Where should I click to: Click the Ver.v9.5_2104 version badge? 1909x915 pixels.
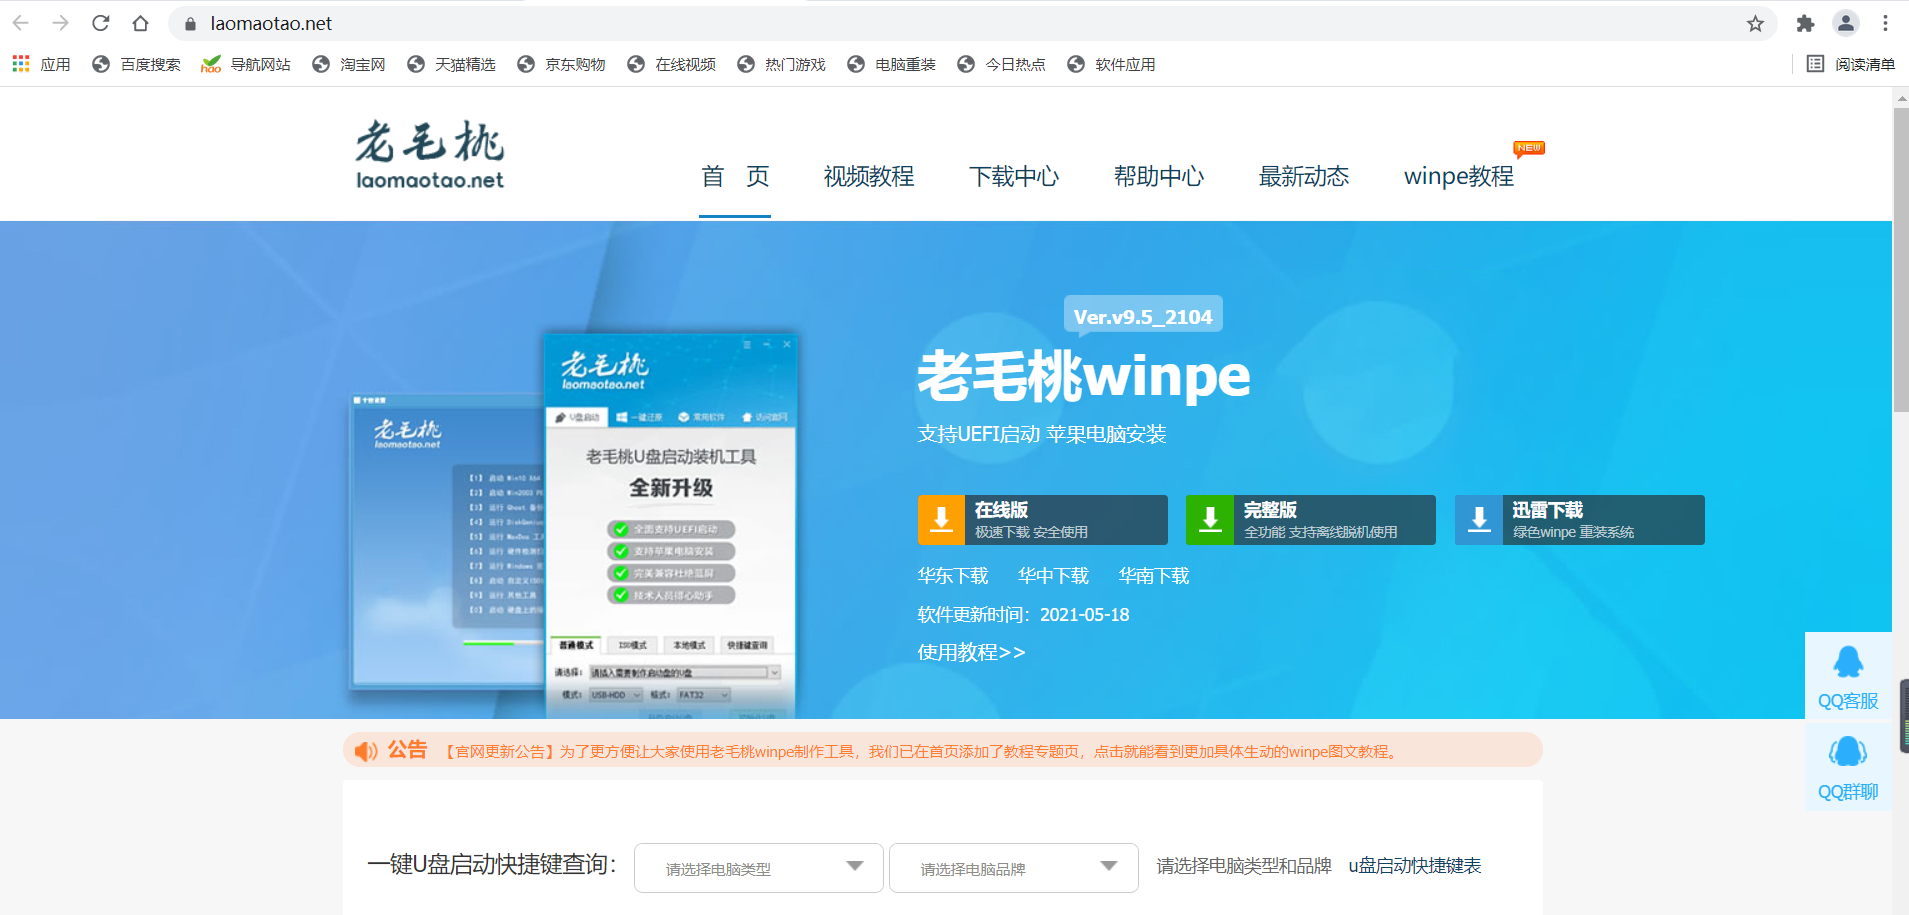click(1143, 315)
